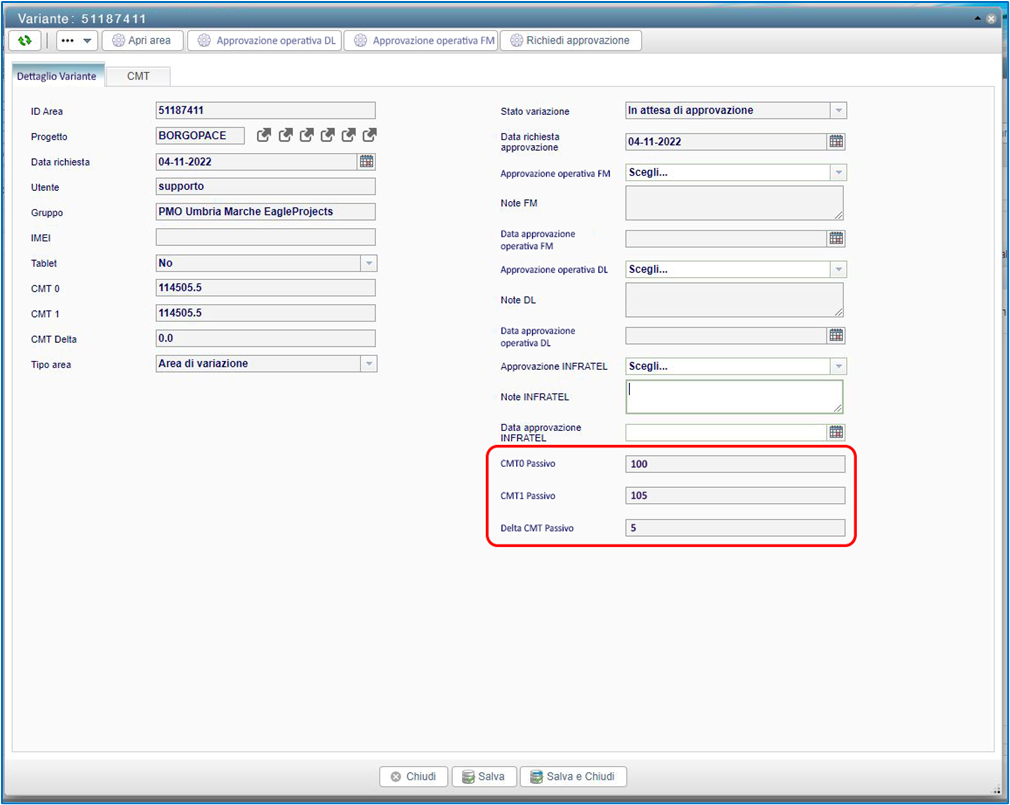Screen dimensions: 1010x805
Task: Expand the Approvazione INFRATEL dropdown
Action: 838,366
